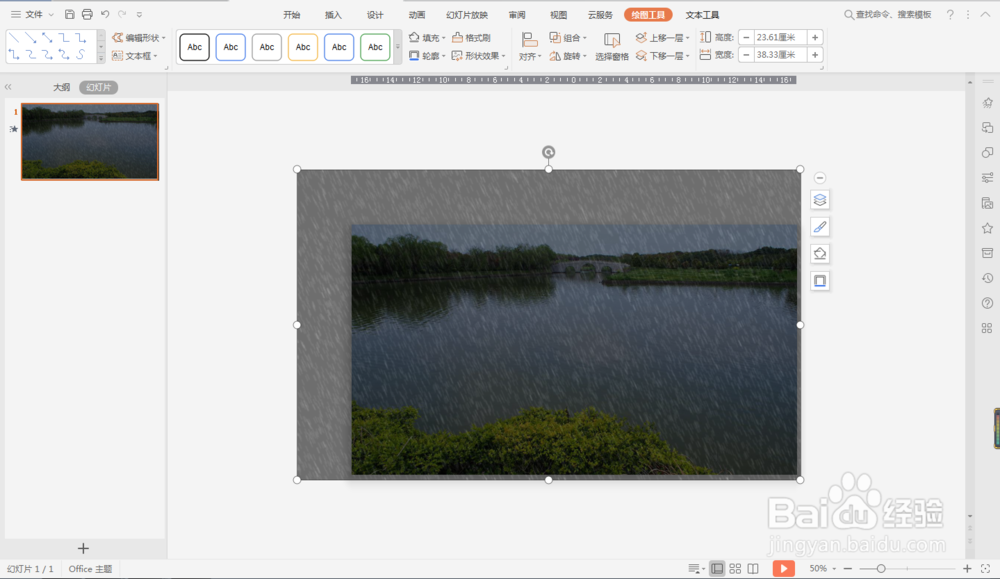Open the 动画 tab
This screenshot has height=579, width=1000.
tap(416, 15)
